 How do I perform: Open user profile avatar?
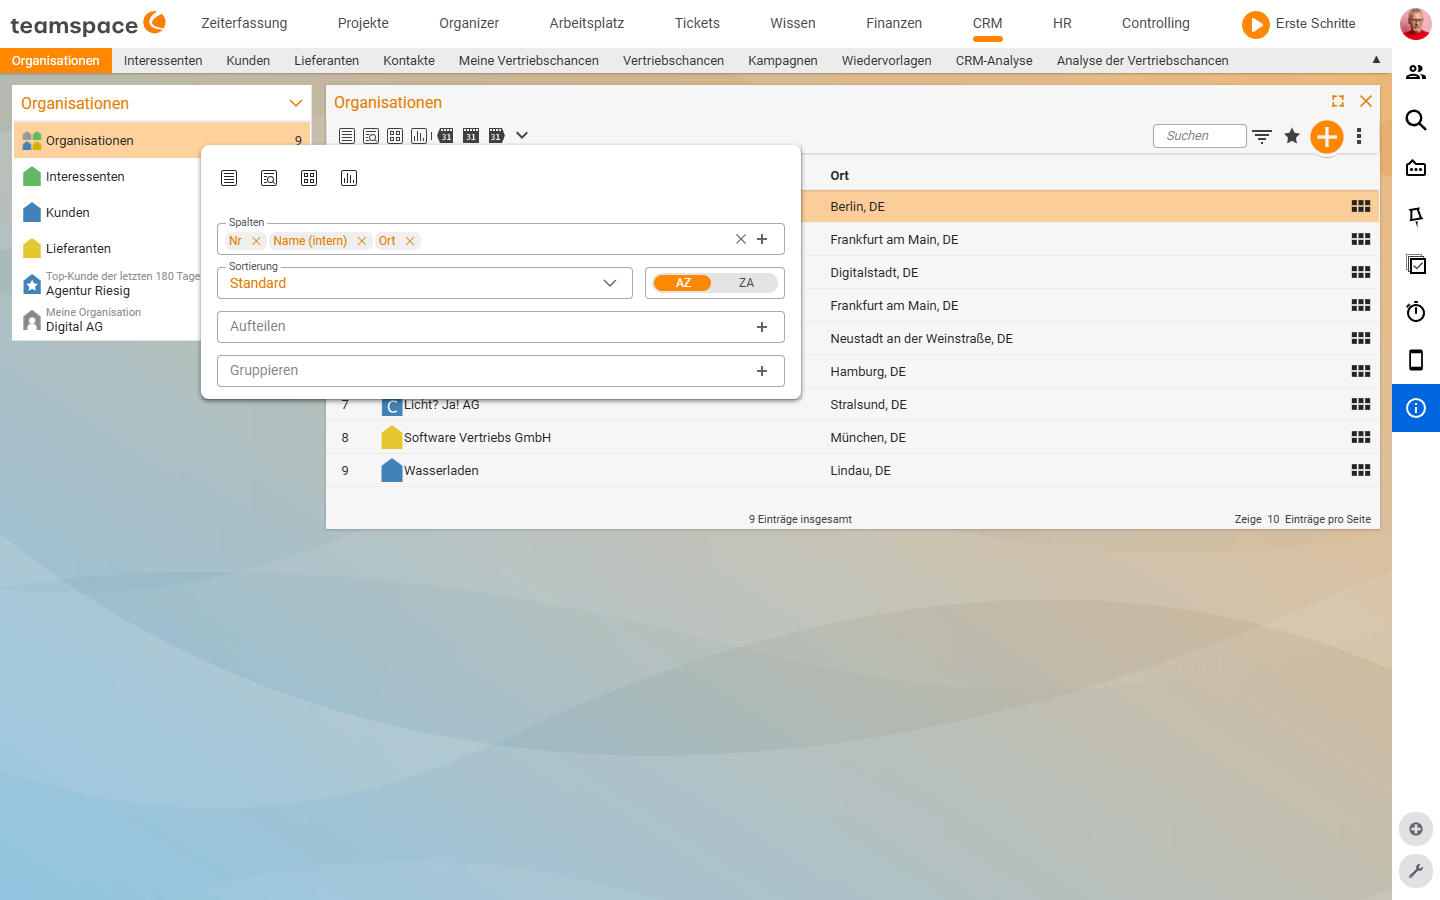[1415, 23]
